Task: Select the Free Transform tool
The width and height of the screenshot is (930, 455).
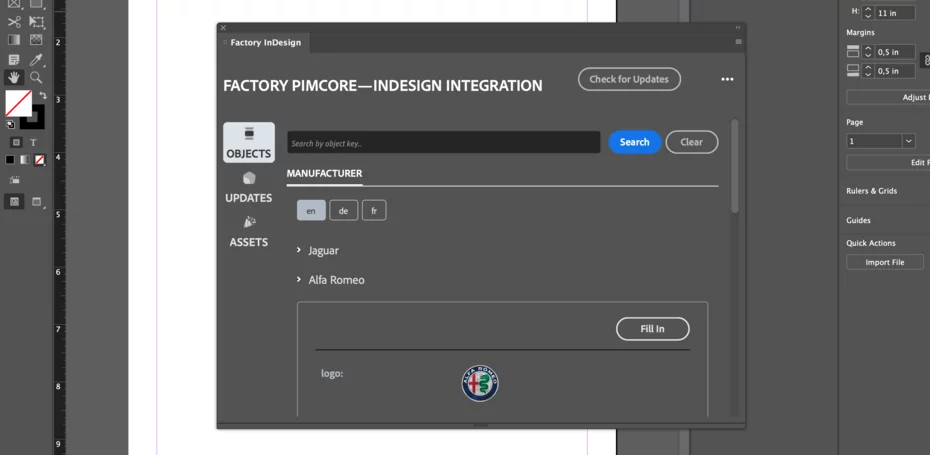Action: [36, 23]
